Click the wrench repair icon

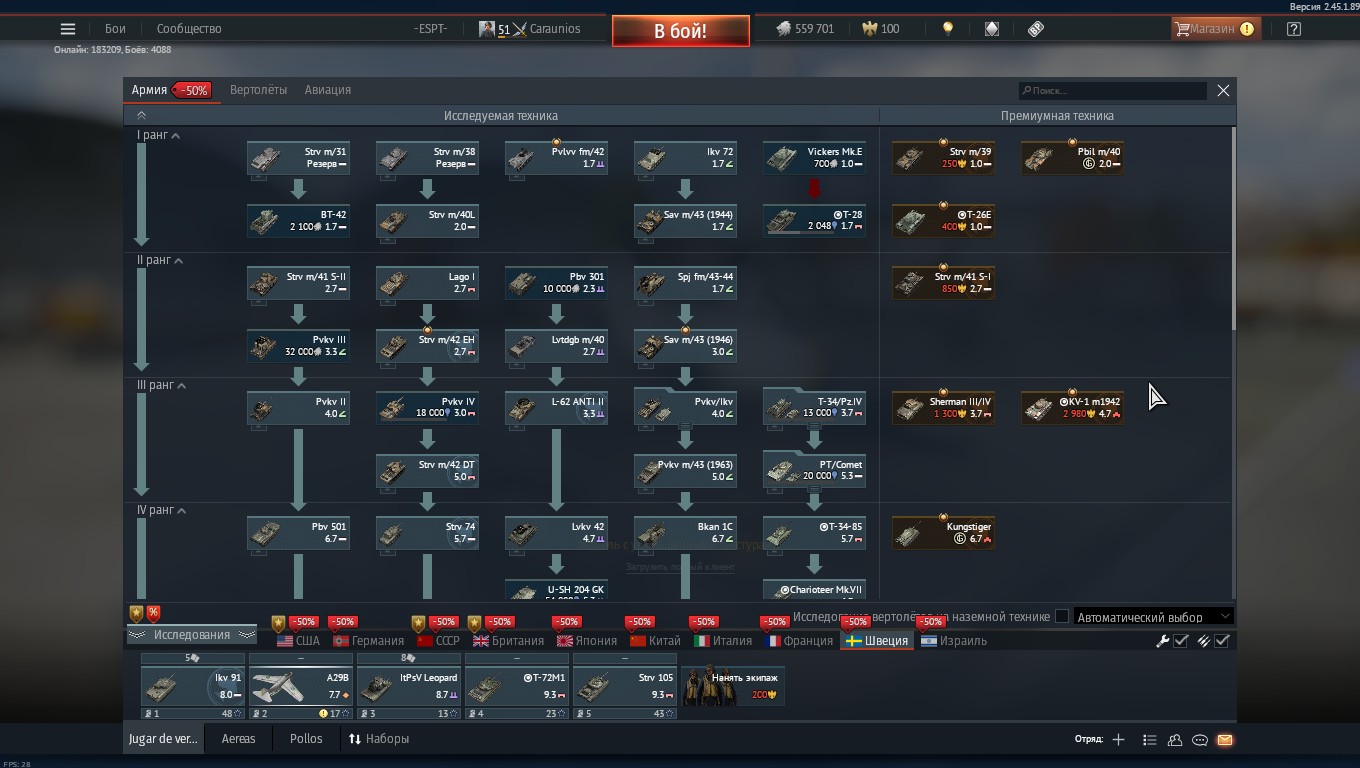(1163, 641)
